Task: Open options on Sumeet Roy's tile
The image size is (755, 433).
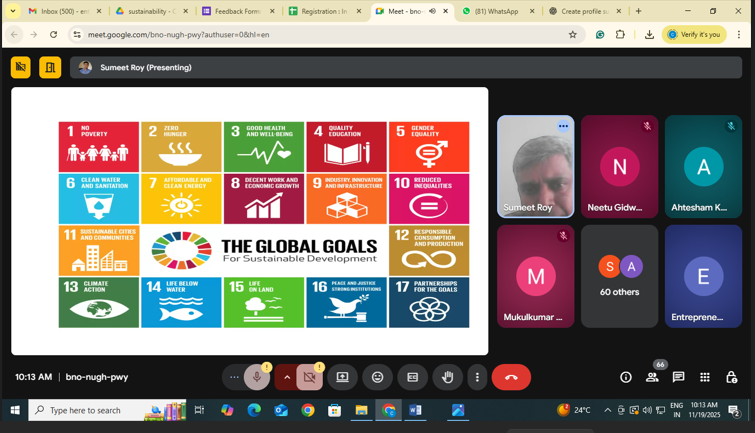Action: click(x=563, y=127)
